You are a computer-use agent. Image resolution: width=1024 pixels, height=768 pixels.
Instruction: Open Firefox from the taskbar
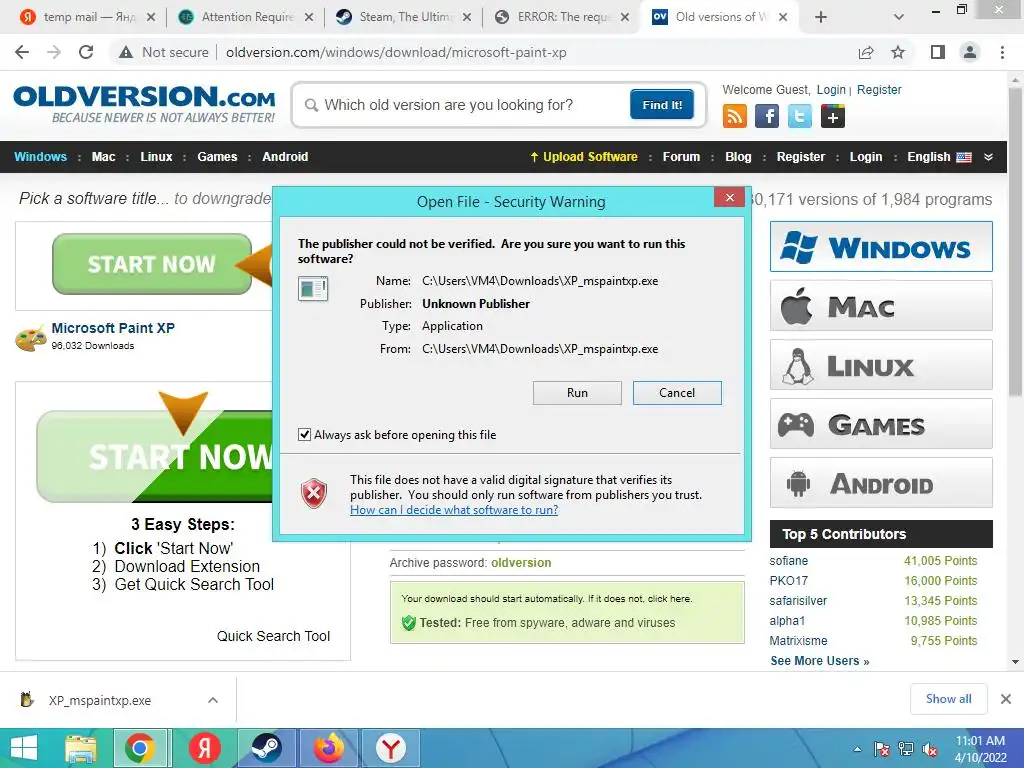coord(329,748)
